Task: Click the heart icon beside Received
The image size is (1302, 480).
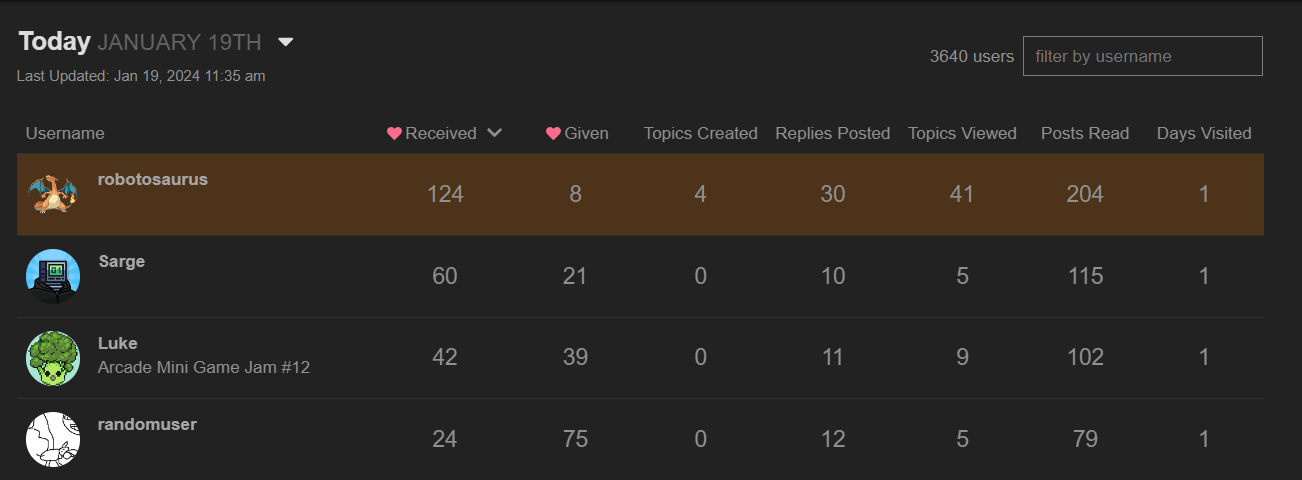Action: tap(394, 134)
